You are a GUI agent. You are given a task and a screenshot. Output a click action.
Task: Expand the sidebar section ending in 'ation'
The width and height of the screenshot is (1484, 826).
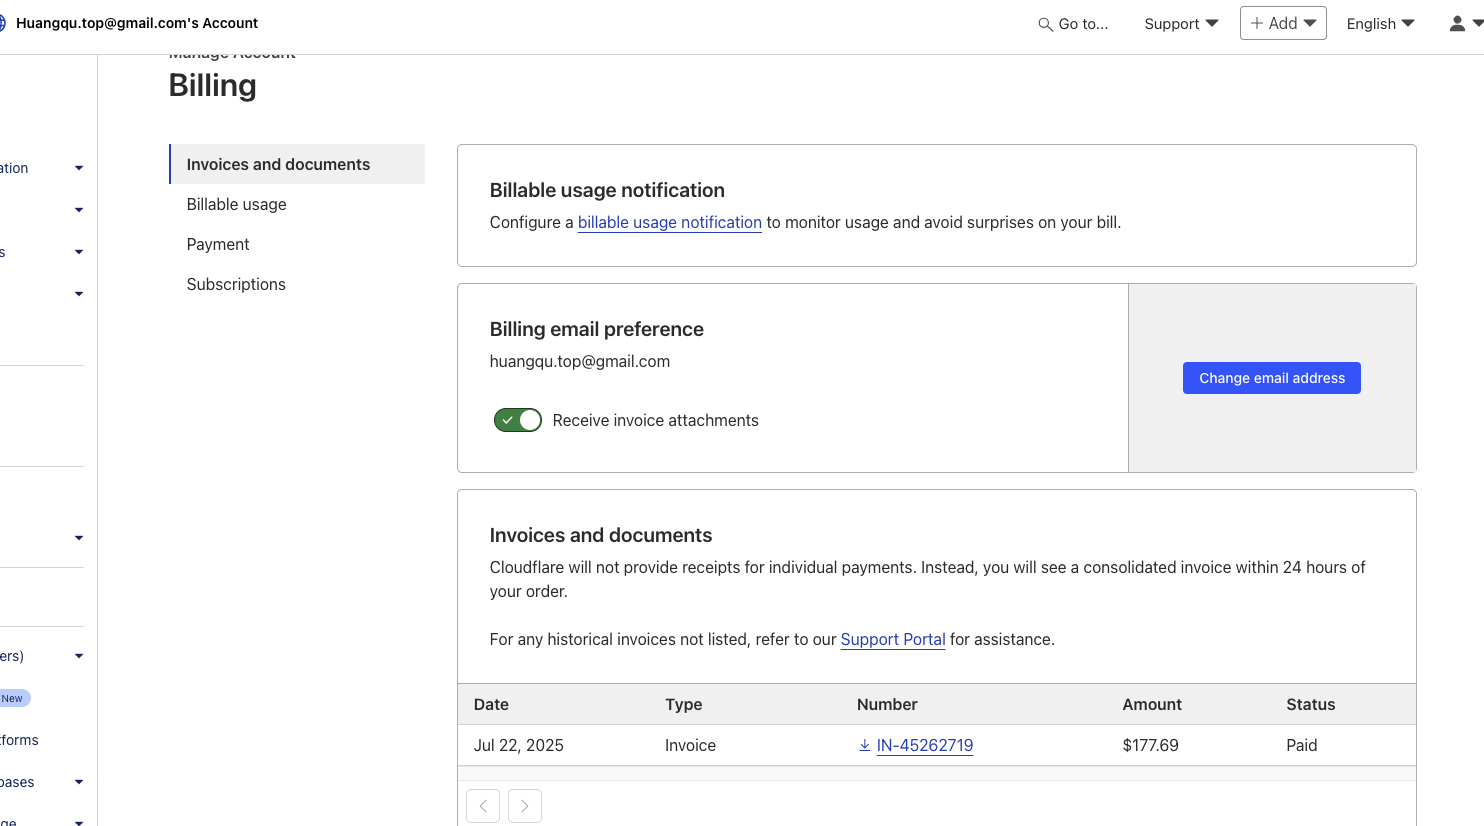79,168
